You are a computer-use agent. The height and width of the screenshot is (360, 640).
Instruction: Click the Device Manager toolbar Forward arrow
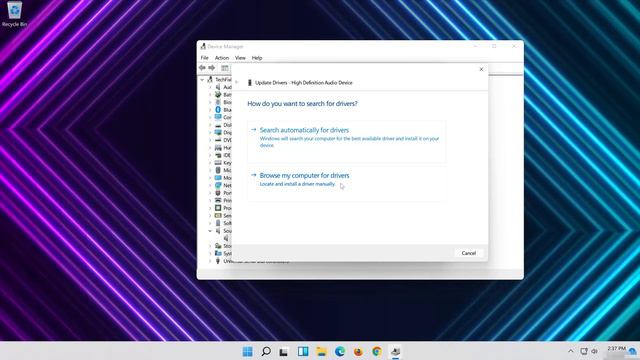pos(211,68)
